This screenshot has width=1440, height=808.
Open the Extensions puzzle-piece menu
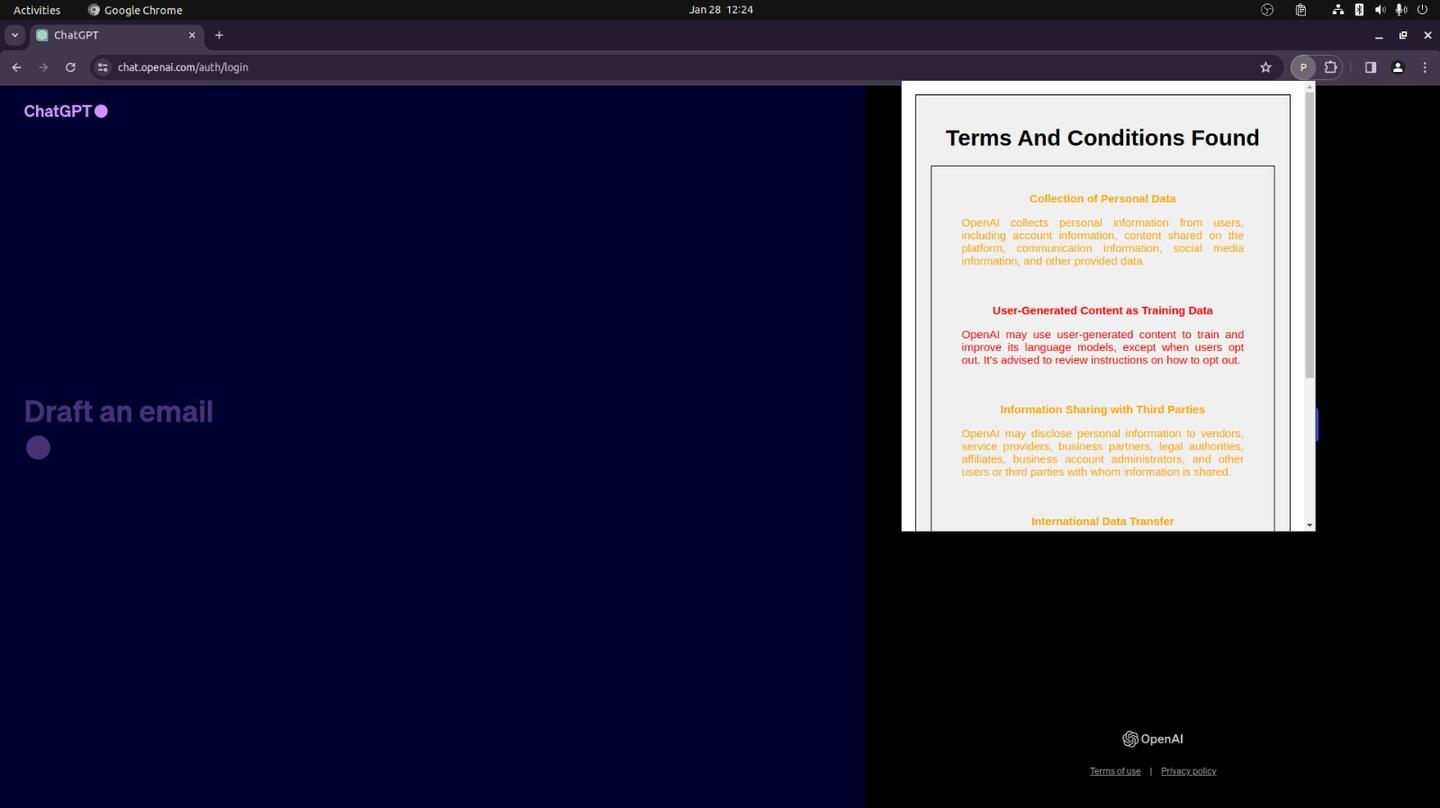click(x=1331, y=67)
